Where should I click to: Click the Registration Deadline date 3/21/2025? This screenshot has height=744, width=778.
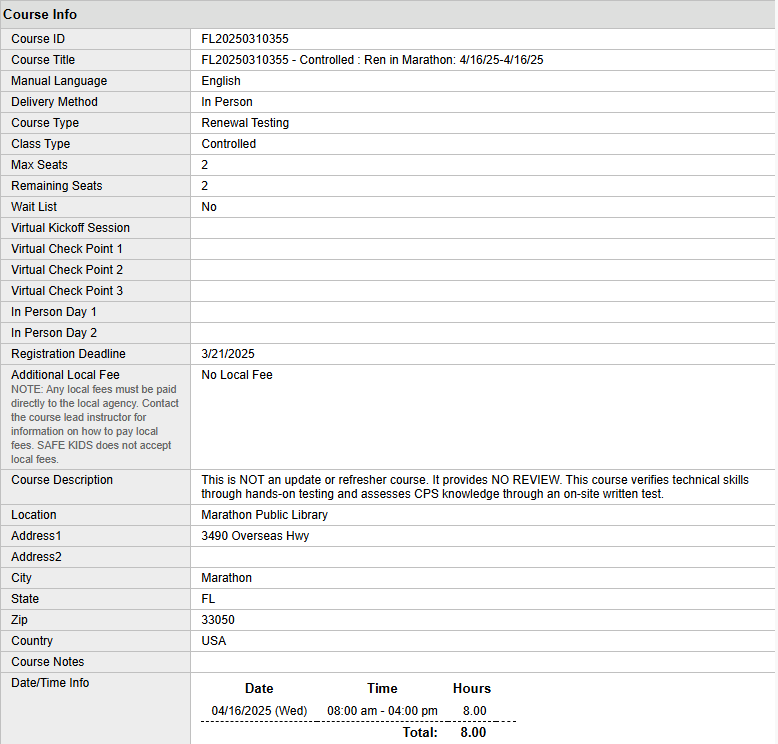point(228,354)
